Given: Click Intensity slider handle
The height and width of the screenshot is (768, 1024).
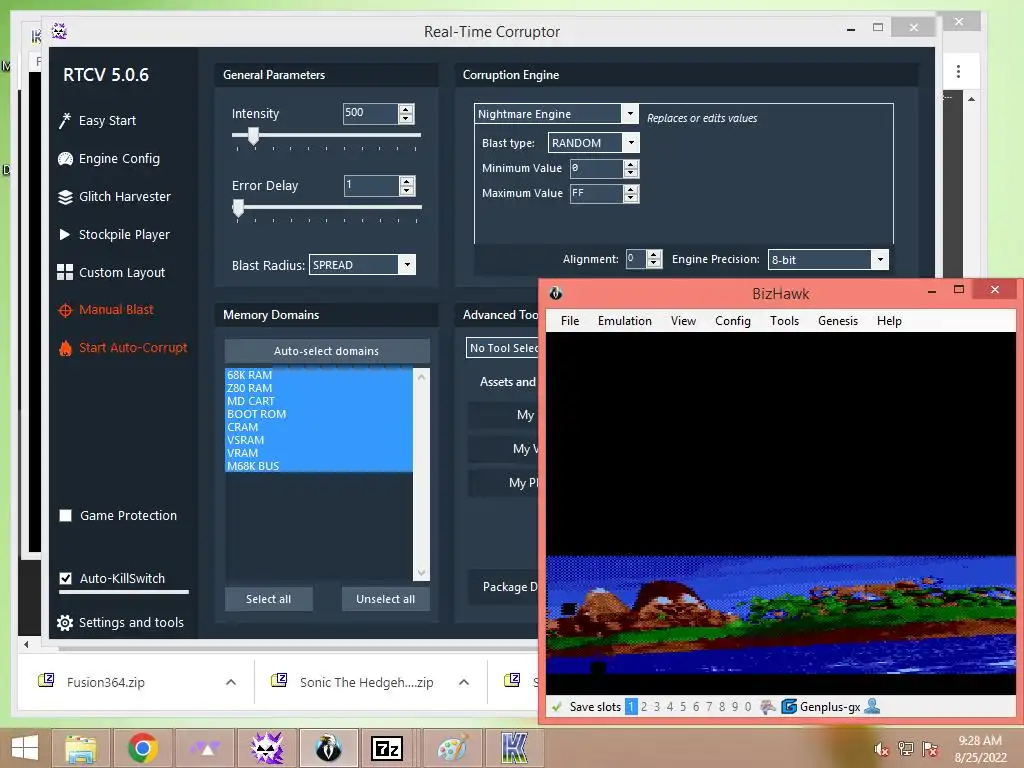Looking at the screenshot, I should click(x=253, y=136).
